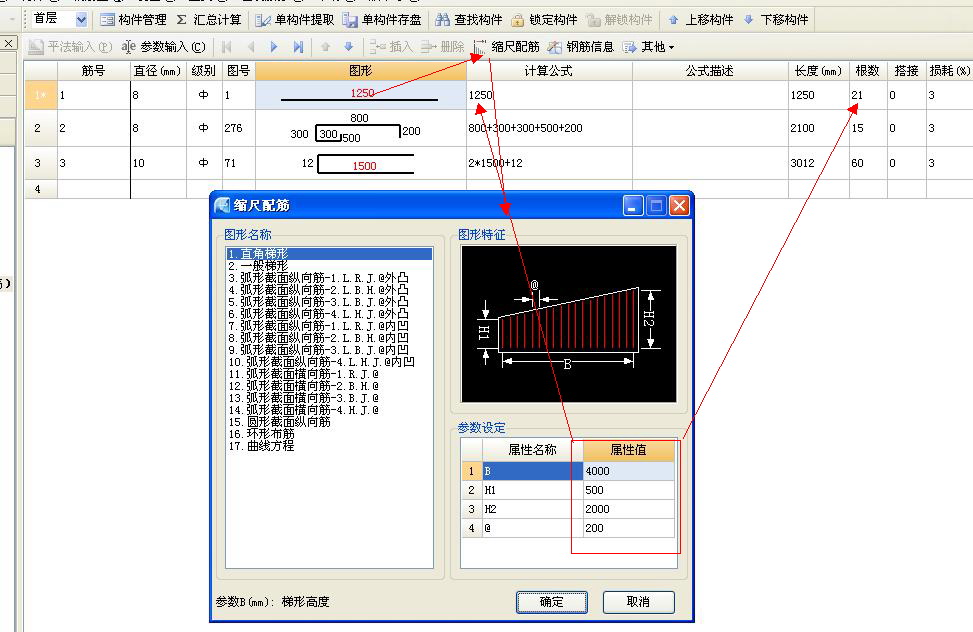
Task: Open 钢筋信息 rebar info
Action: 581,47
